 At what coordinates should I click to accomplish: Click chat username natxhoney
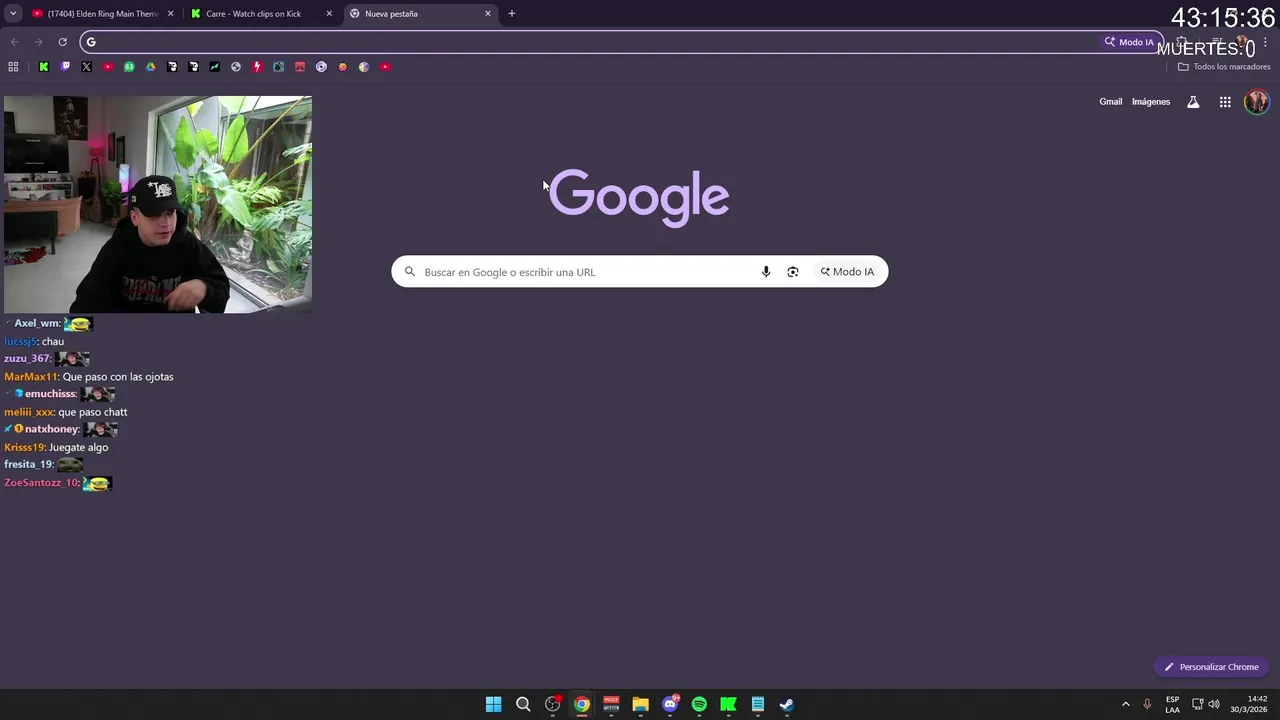click(52, 430)
